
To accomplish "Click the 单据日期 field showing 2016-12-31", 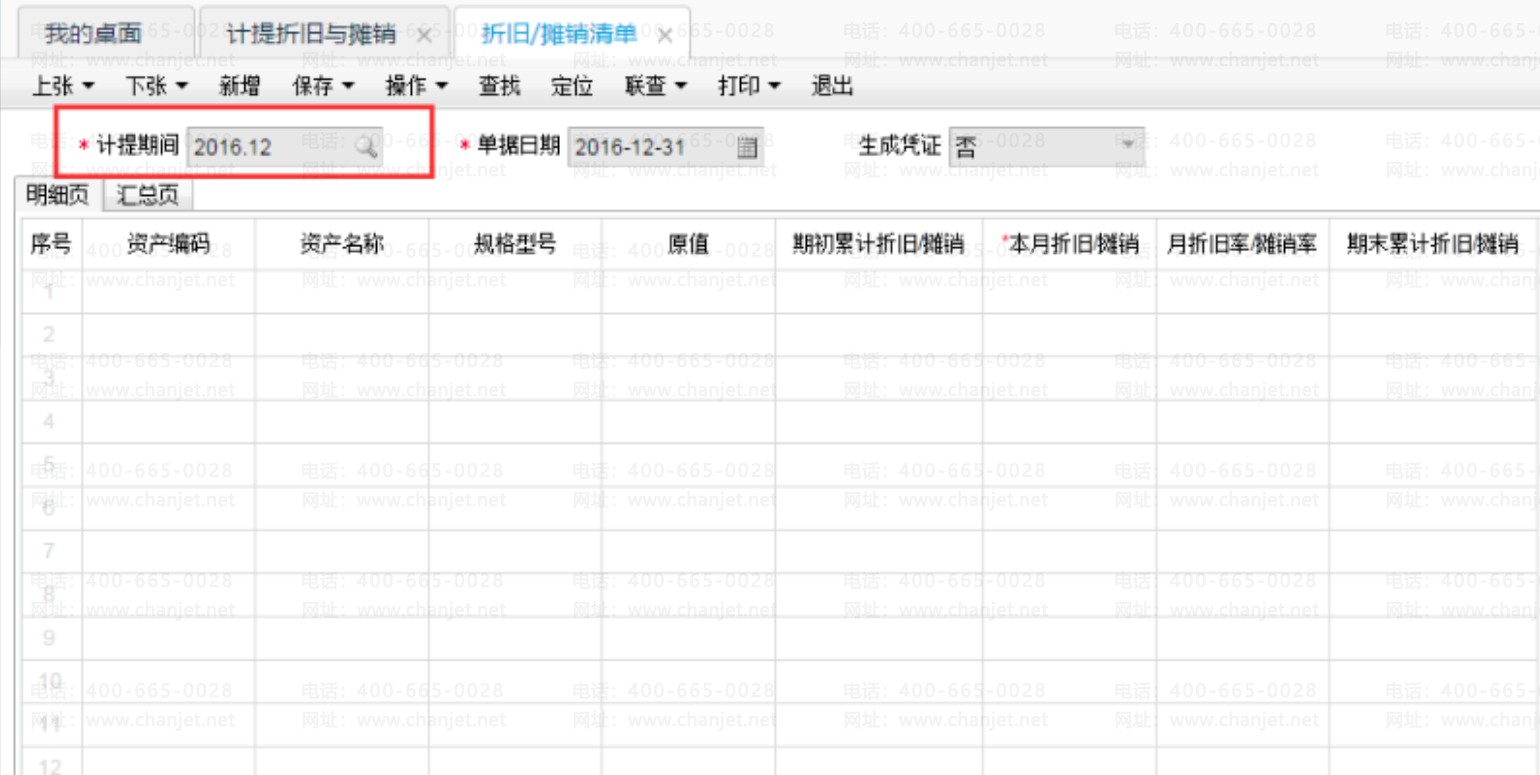I will click(x=665, y=147).
